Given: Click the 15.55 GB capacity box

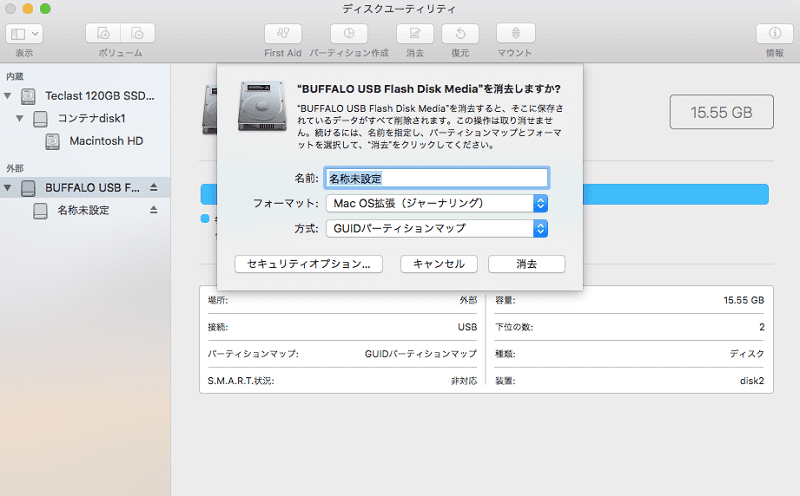Looking at the screenshot, I should pyautogui.click(x=721, y=112).
